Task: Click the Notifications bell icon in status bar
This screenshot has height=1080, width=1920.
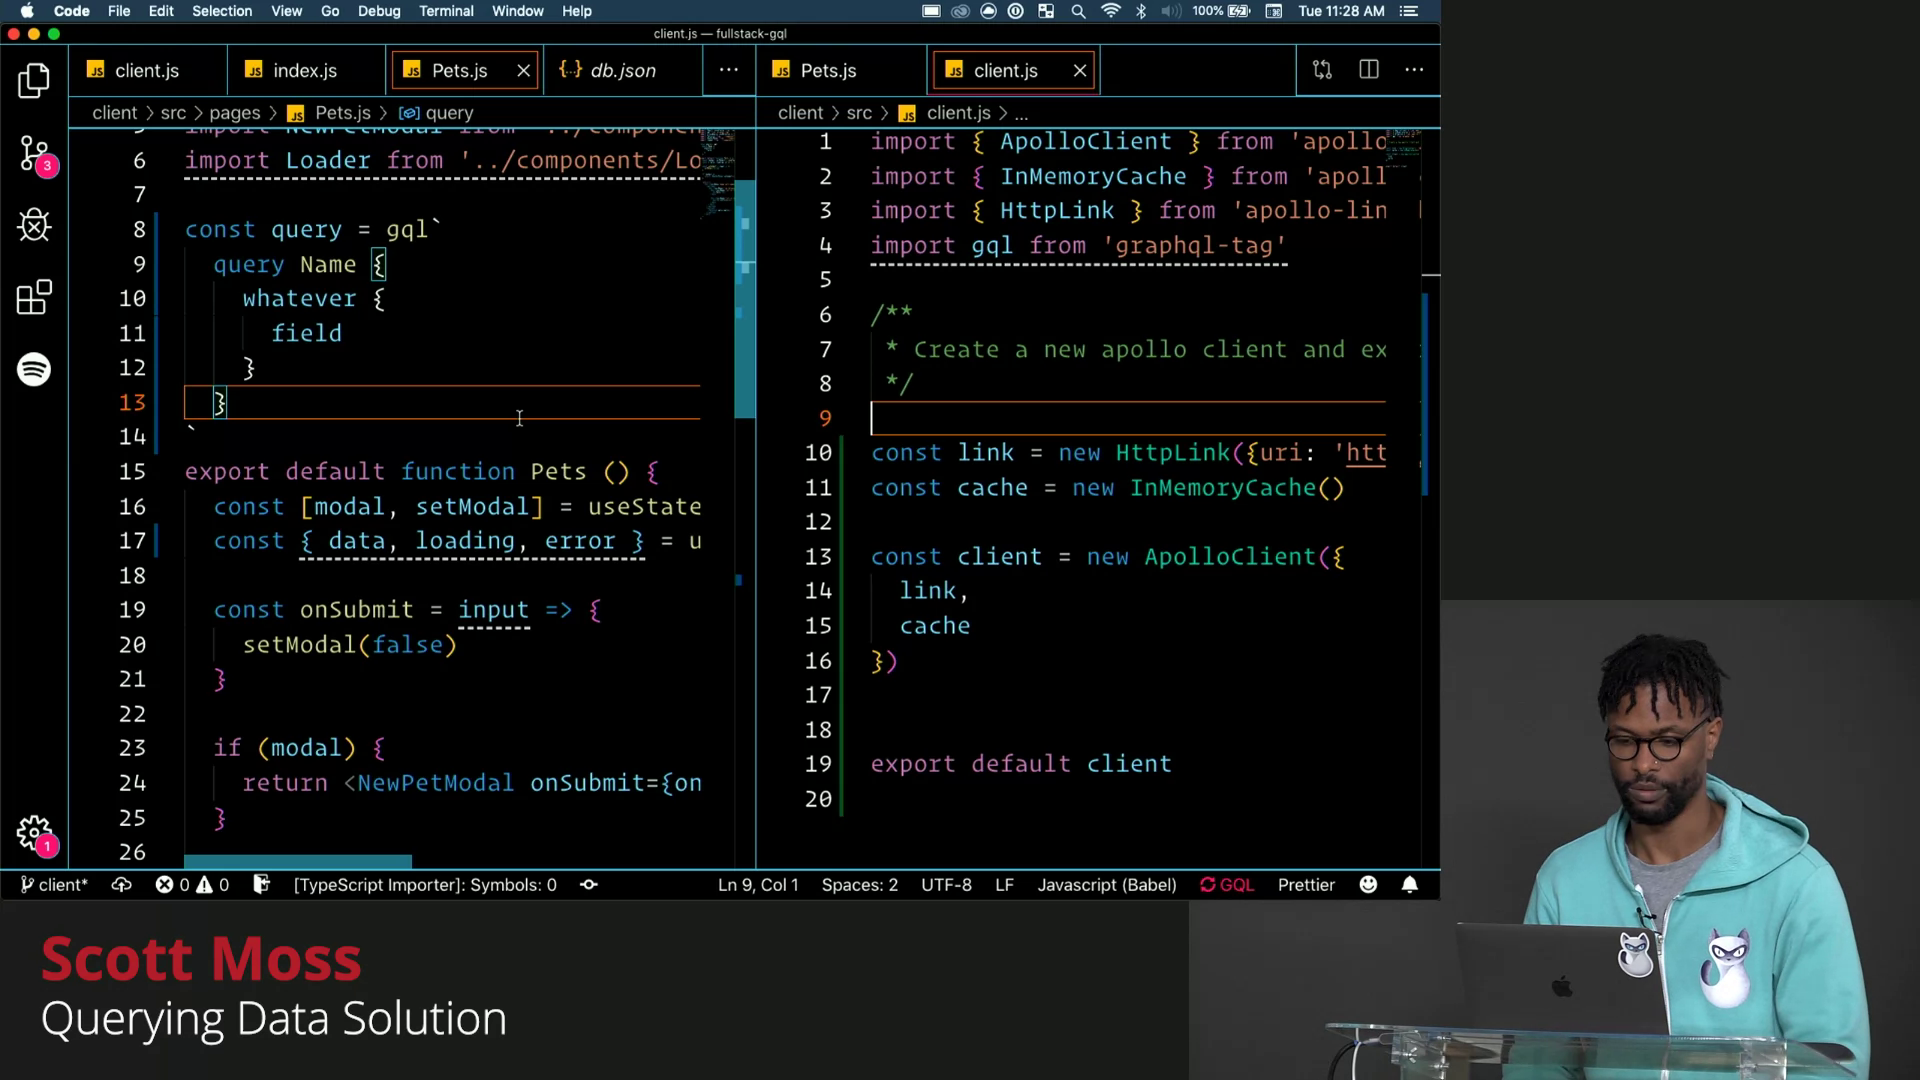Action: pyautogui.click(x=1410, y=885)
